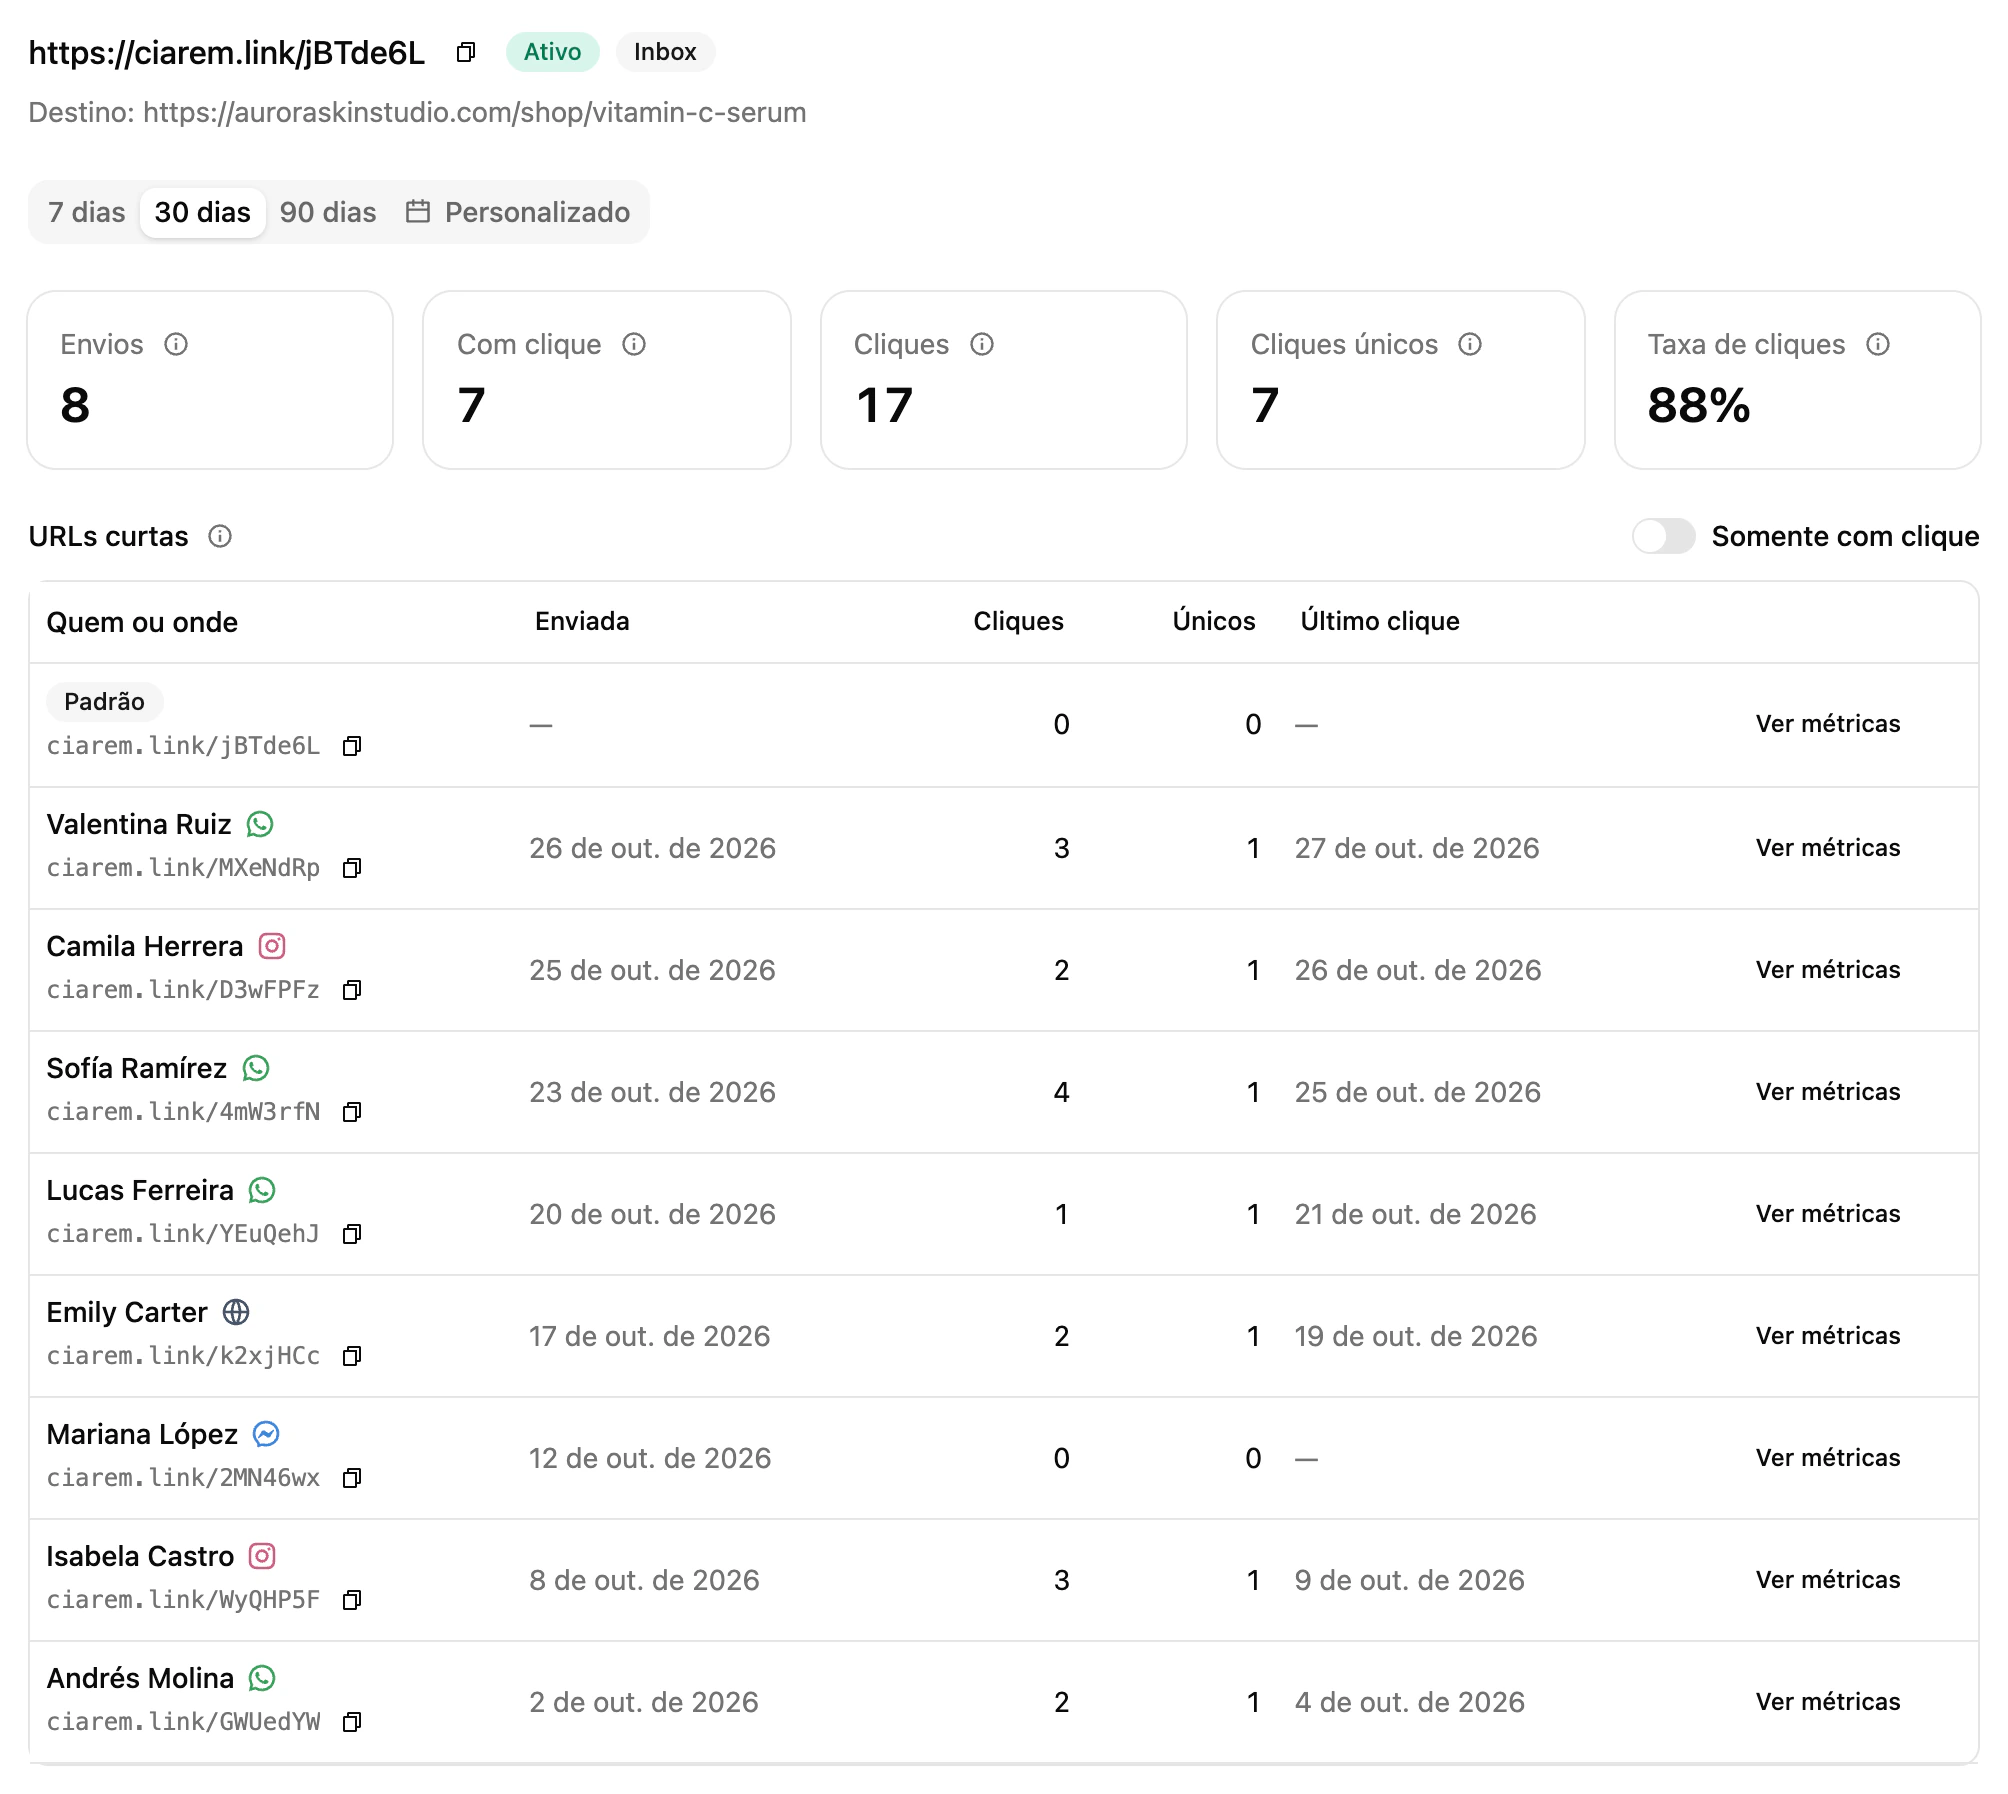Open Ver métricas for Andrés Molina
Image resolution: width=2008 pixels, height=1794 pixels.
(x=1828, y=1702)
